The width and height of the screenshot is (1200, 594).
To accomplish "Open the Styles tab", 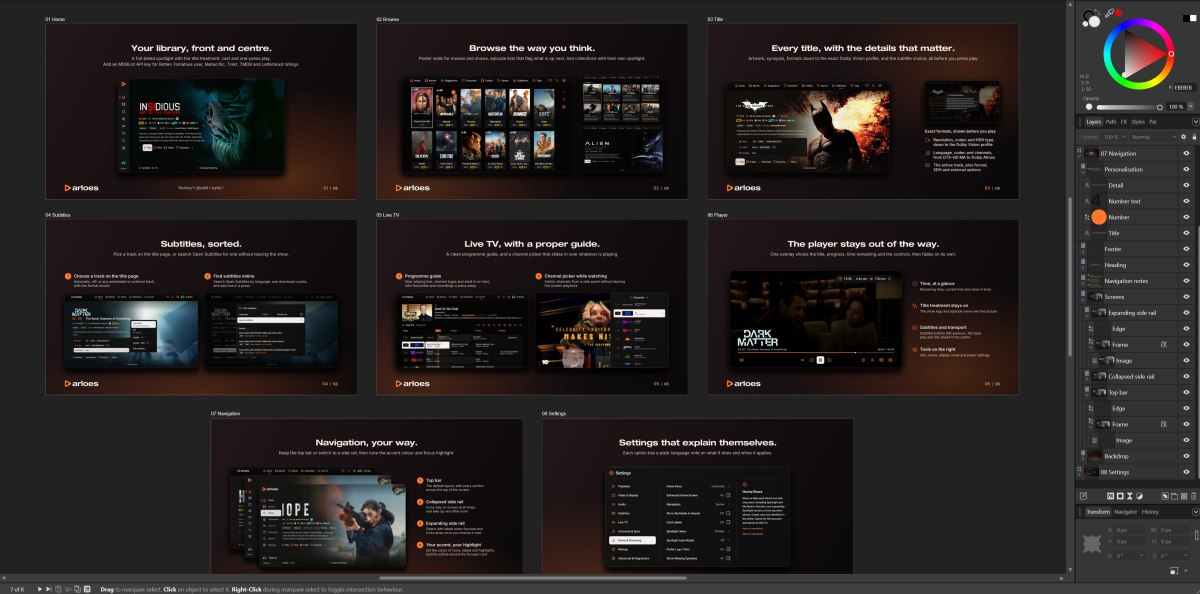I will coord(1138,122).
